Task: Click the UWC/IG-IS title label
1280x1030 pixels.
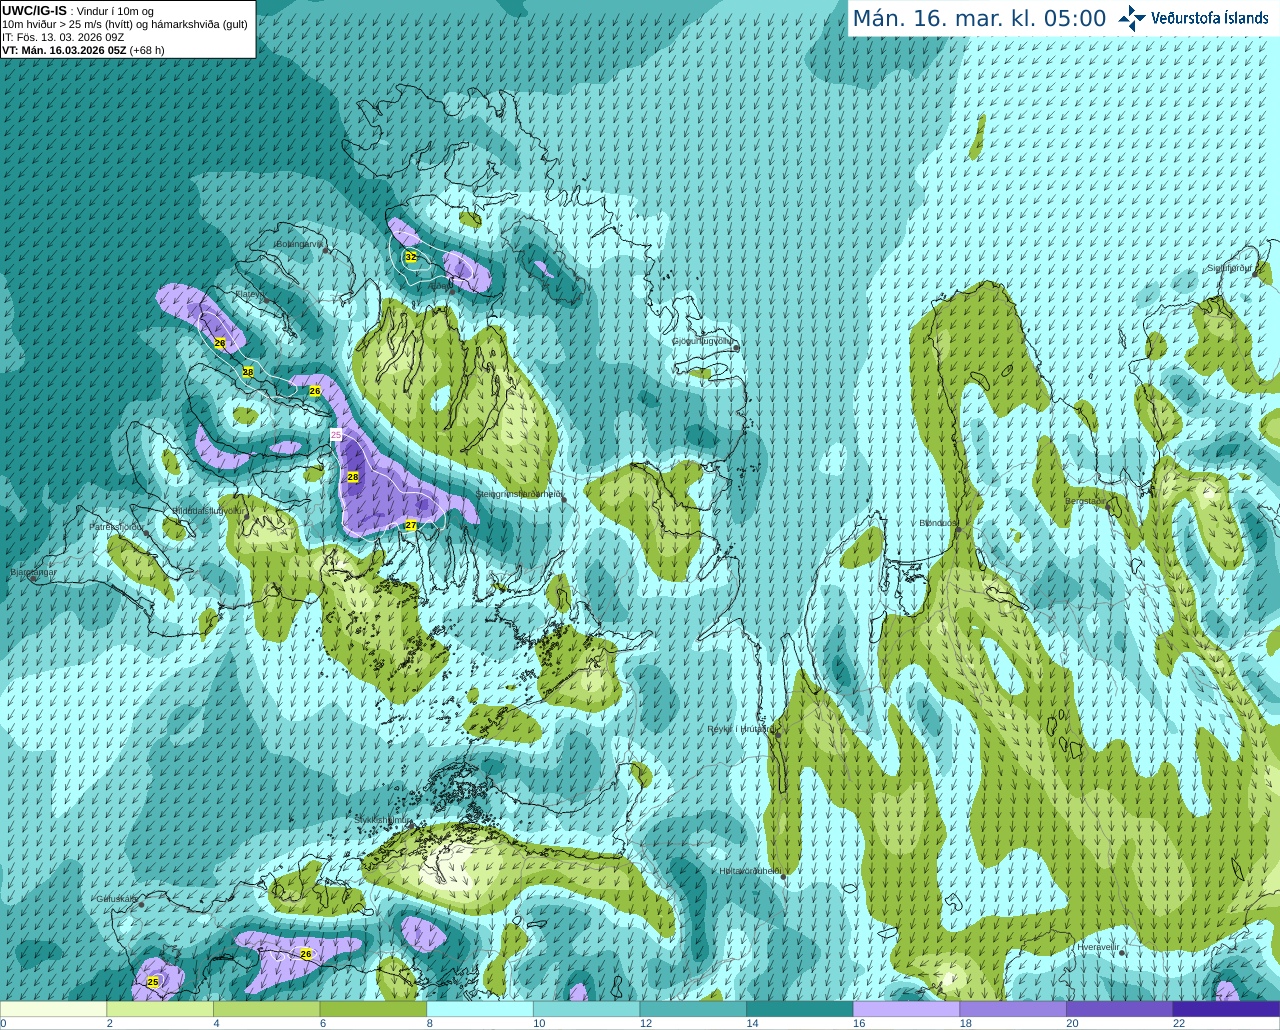Action: (x=34, y=11)
